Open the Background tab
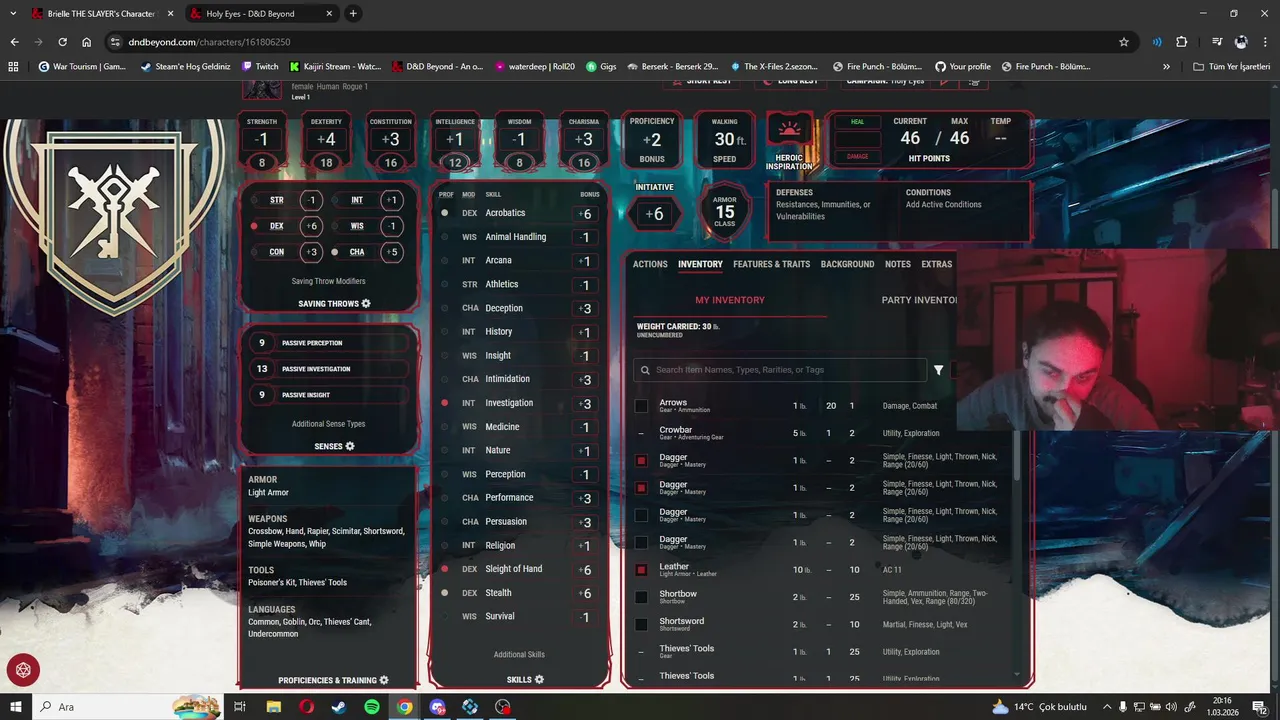 (x=847, y=264)
